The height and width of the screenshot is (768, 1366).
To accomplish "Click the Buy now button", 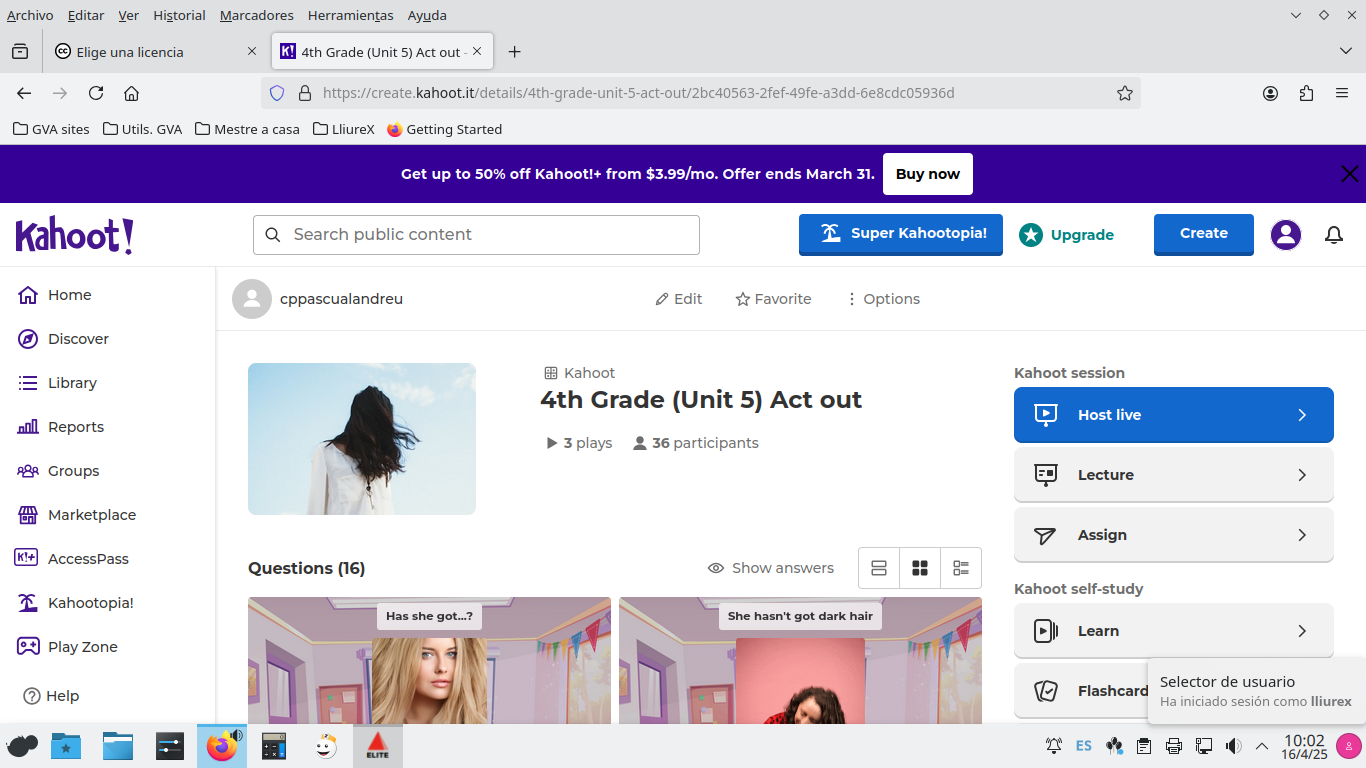I will 927,174.
